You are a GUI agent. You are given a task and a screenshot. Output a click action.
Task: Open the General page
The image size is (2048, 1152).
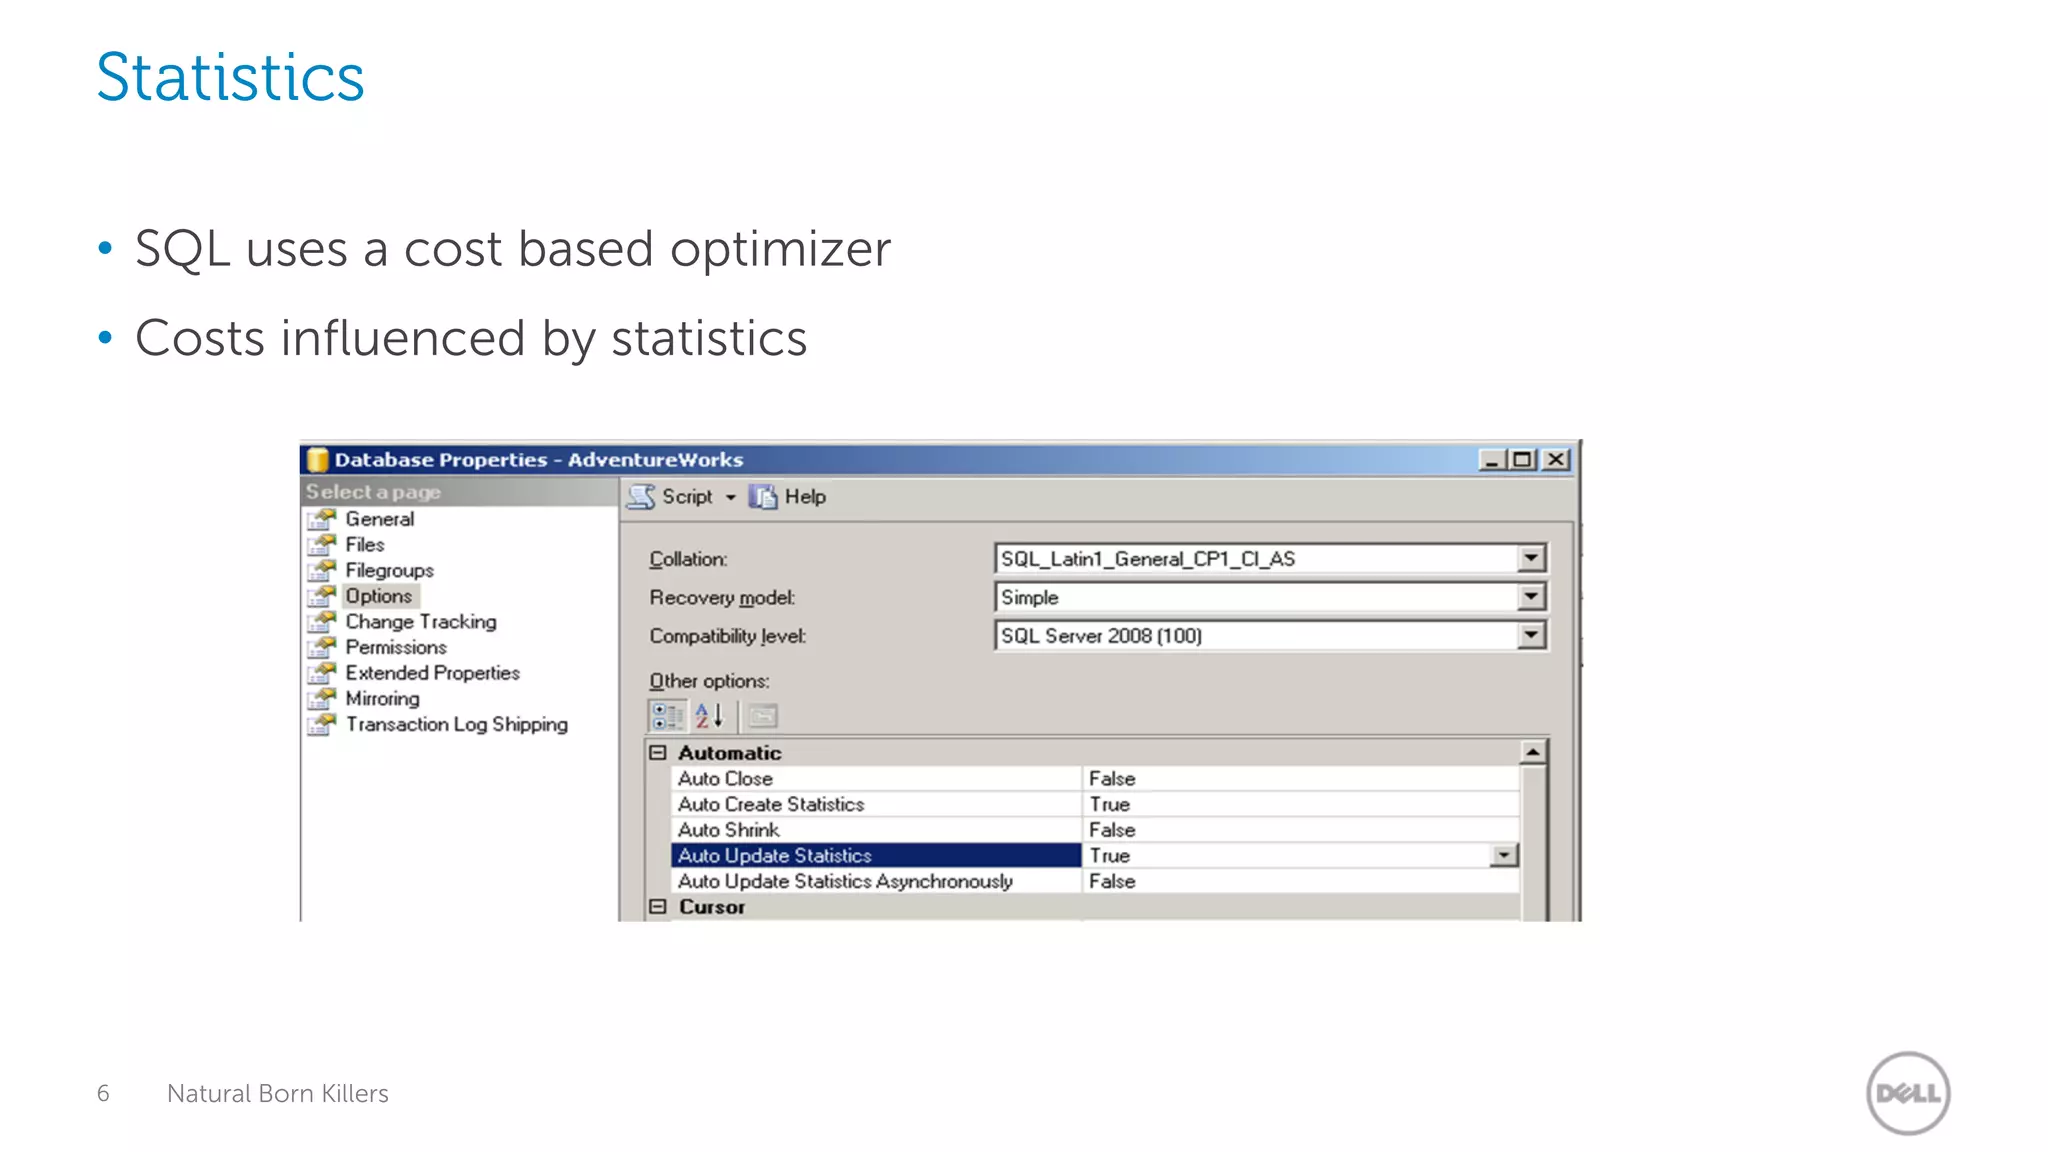pos(379,519)
